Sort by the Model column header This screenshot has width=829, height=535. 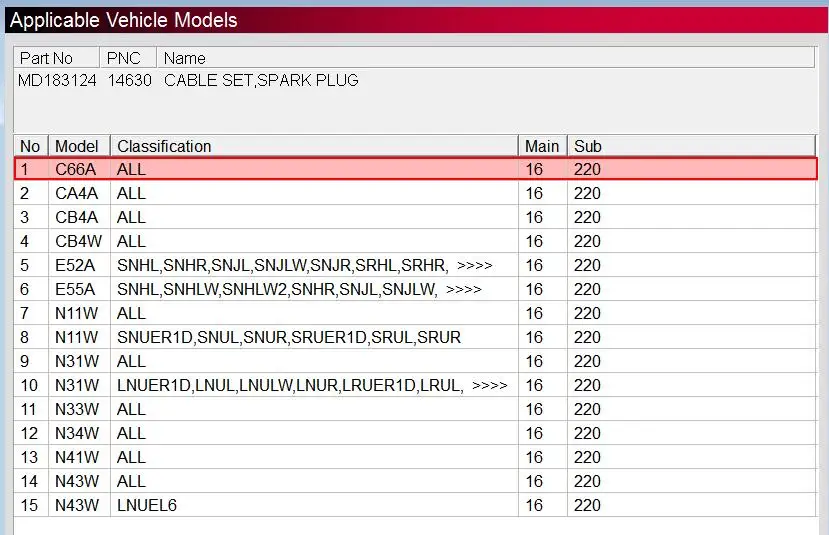[79, 146]
